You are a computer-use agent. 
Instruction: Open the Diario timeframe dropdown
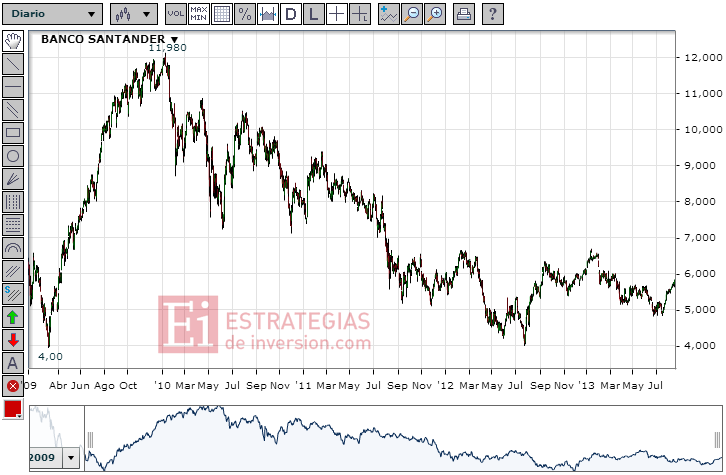pyautogui.click(x=52, y=14)
